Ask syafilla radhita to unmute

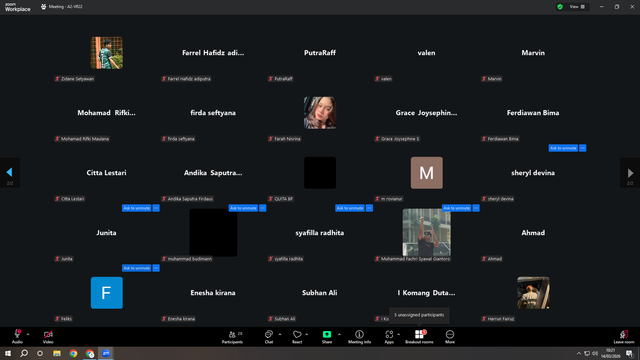pos(350,208)
